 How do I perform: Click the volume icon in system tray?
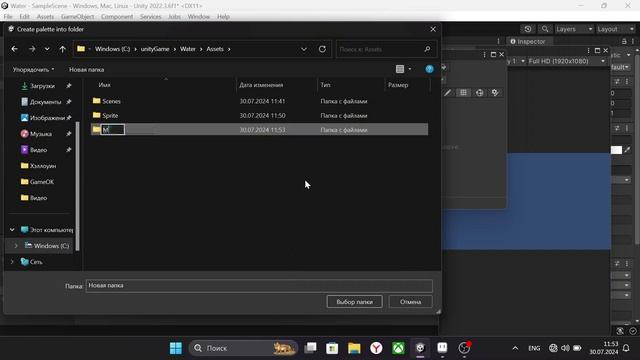565,348
